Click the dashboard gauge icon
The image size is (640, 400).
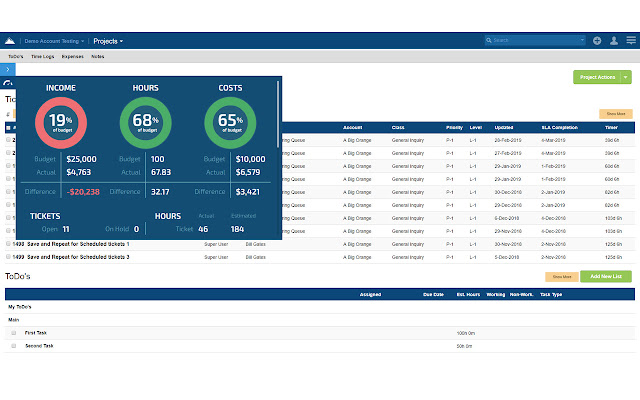[x=8, y=85]
